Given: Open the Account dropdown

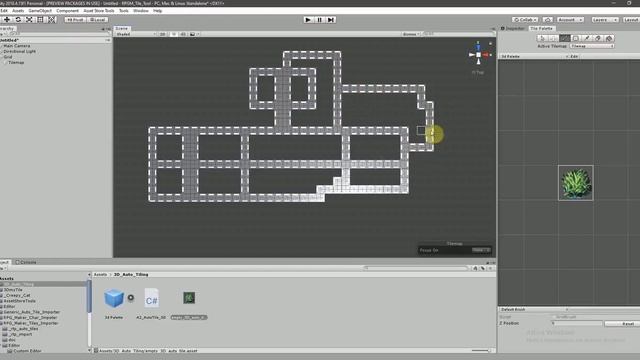Looking at the screenshot, I should [x=570, y=20].
